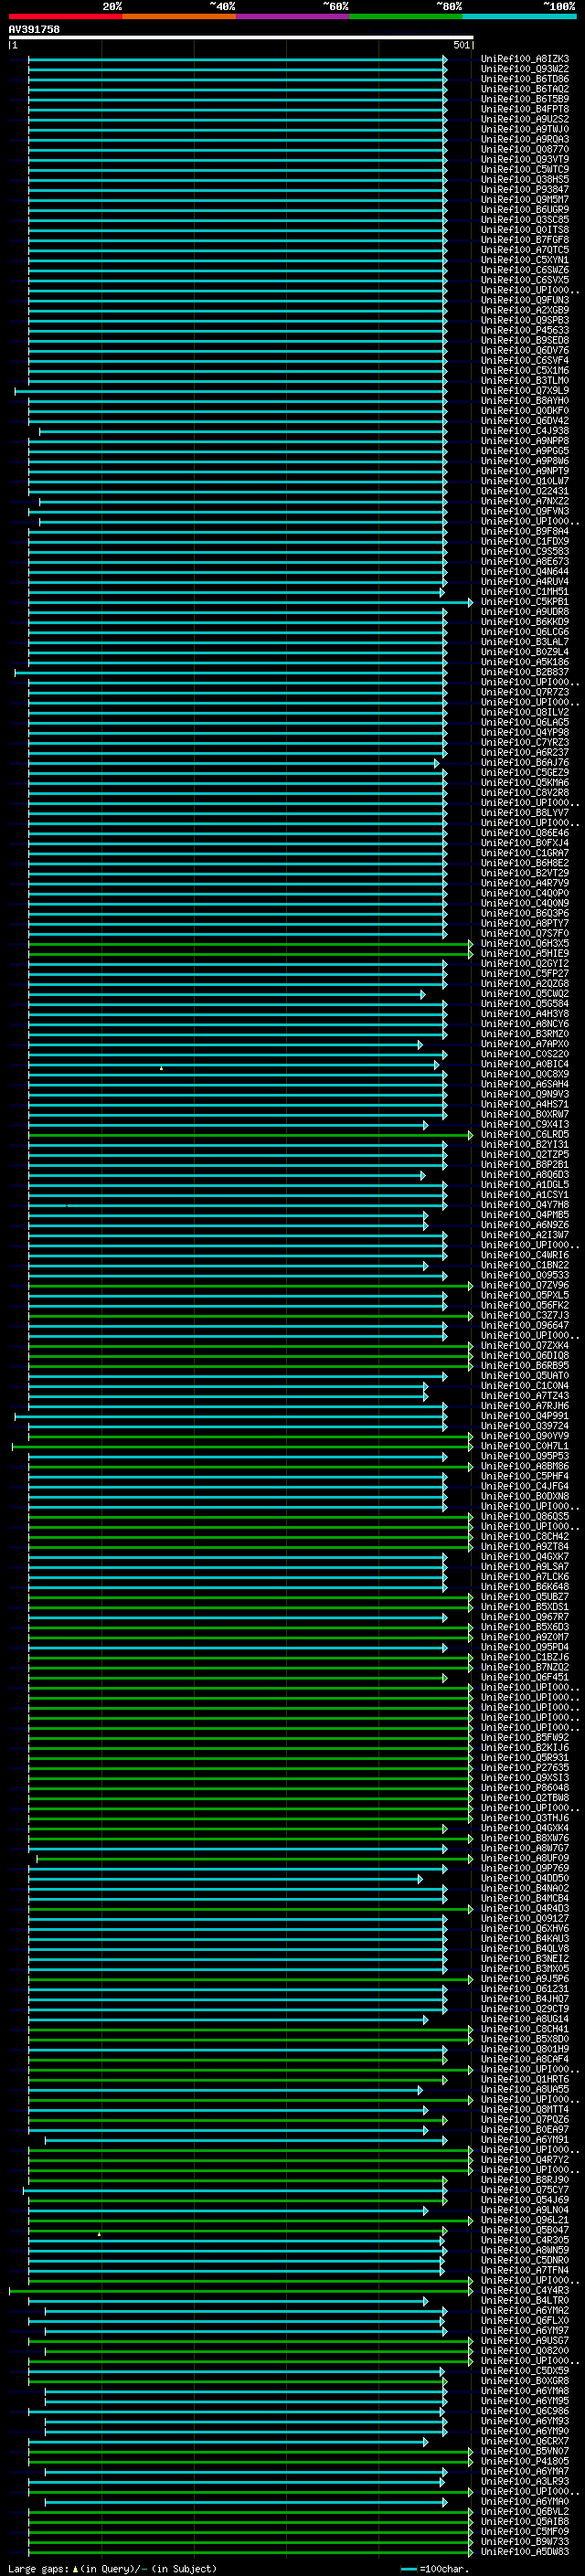Click the red 20% identity legend segment
585x2576 pixels.
point(65,16)
